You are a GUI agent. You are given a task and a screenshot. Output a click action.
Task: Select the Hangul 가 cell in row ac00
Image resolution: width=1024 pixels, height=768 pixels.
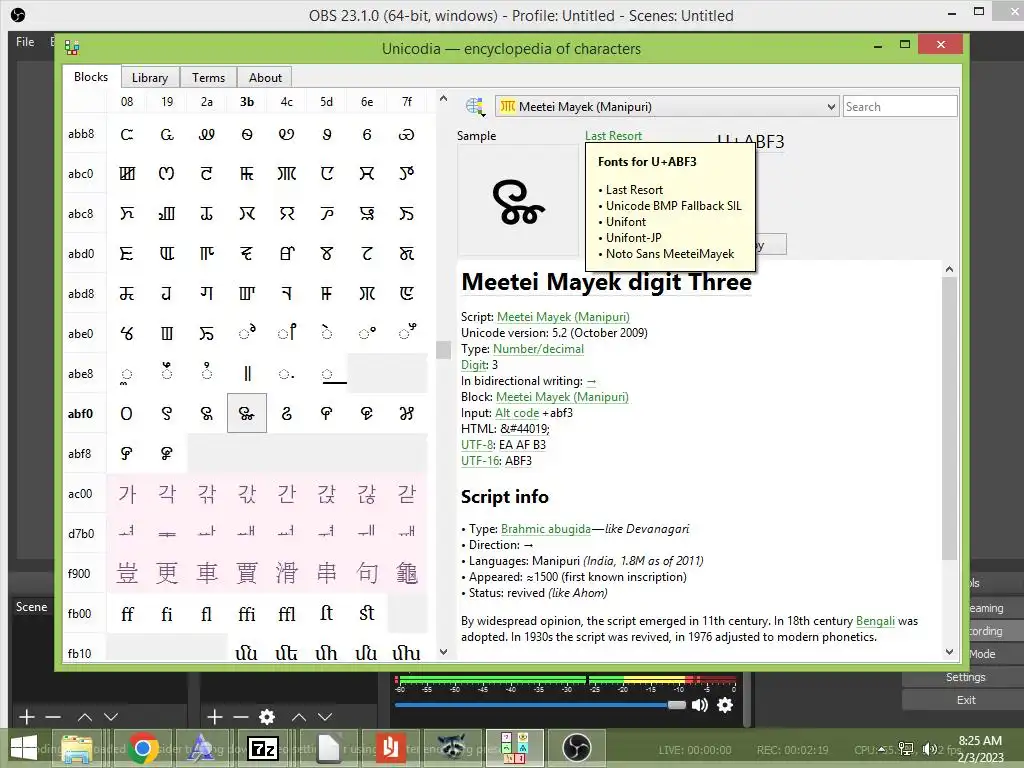pos(127,494)
